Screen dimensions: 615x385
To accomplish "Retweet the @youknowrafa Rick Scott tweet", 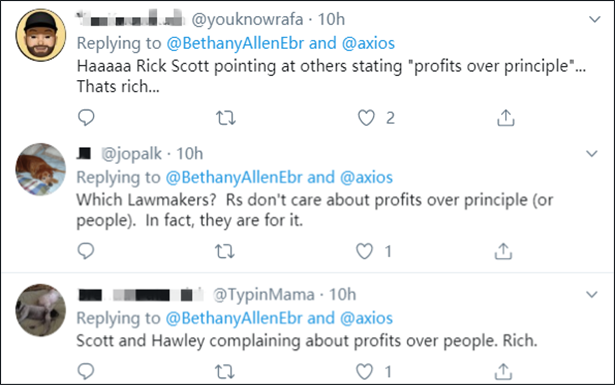I will pos(226,118).
